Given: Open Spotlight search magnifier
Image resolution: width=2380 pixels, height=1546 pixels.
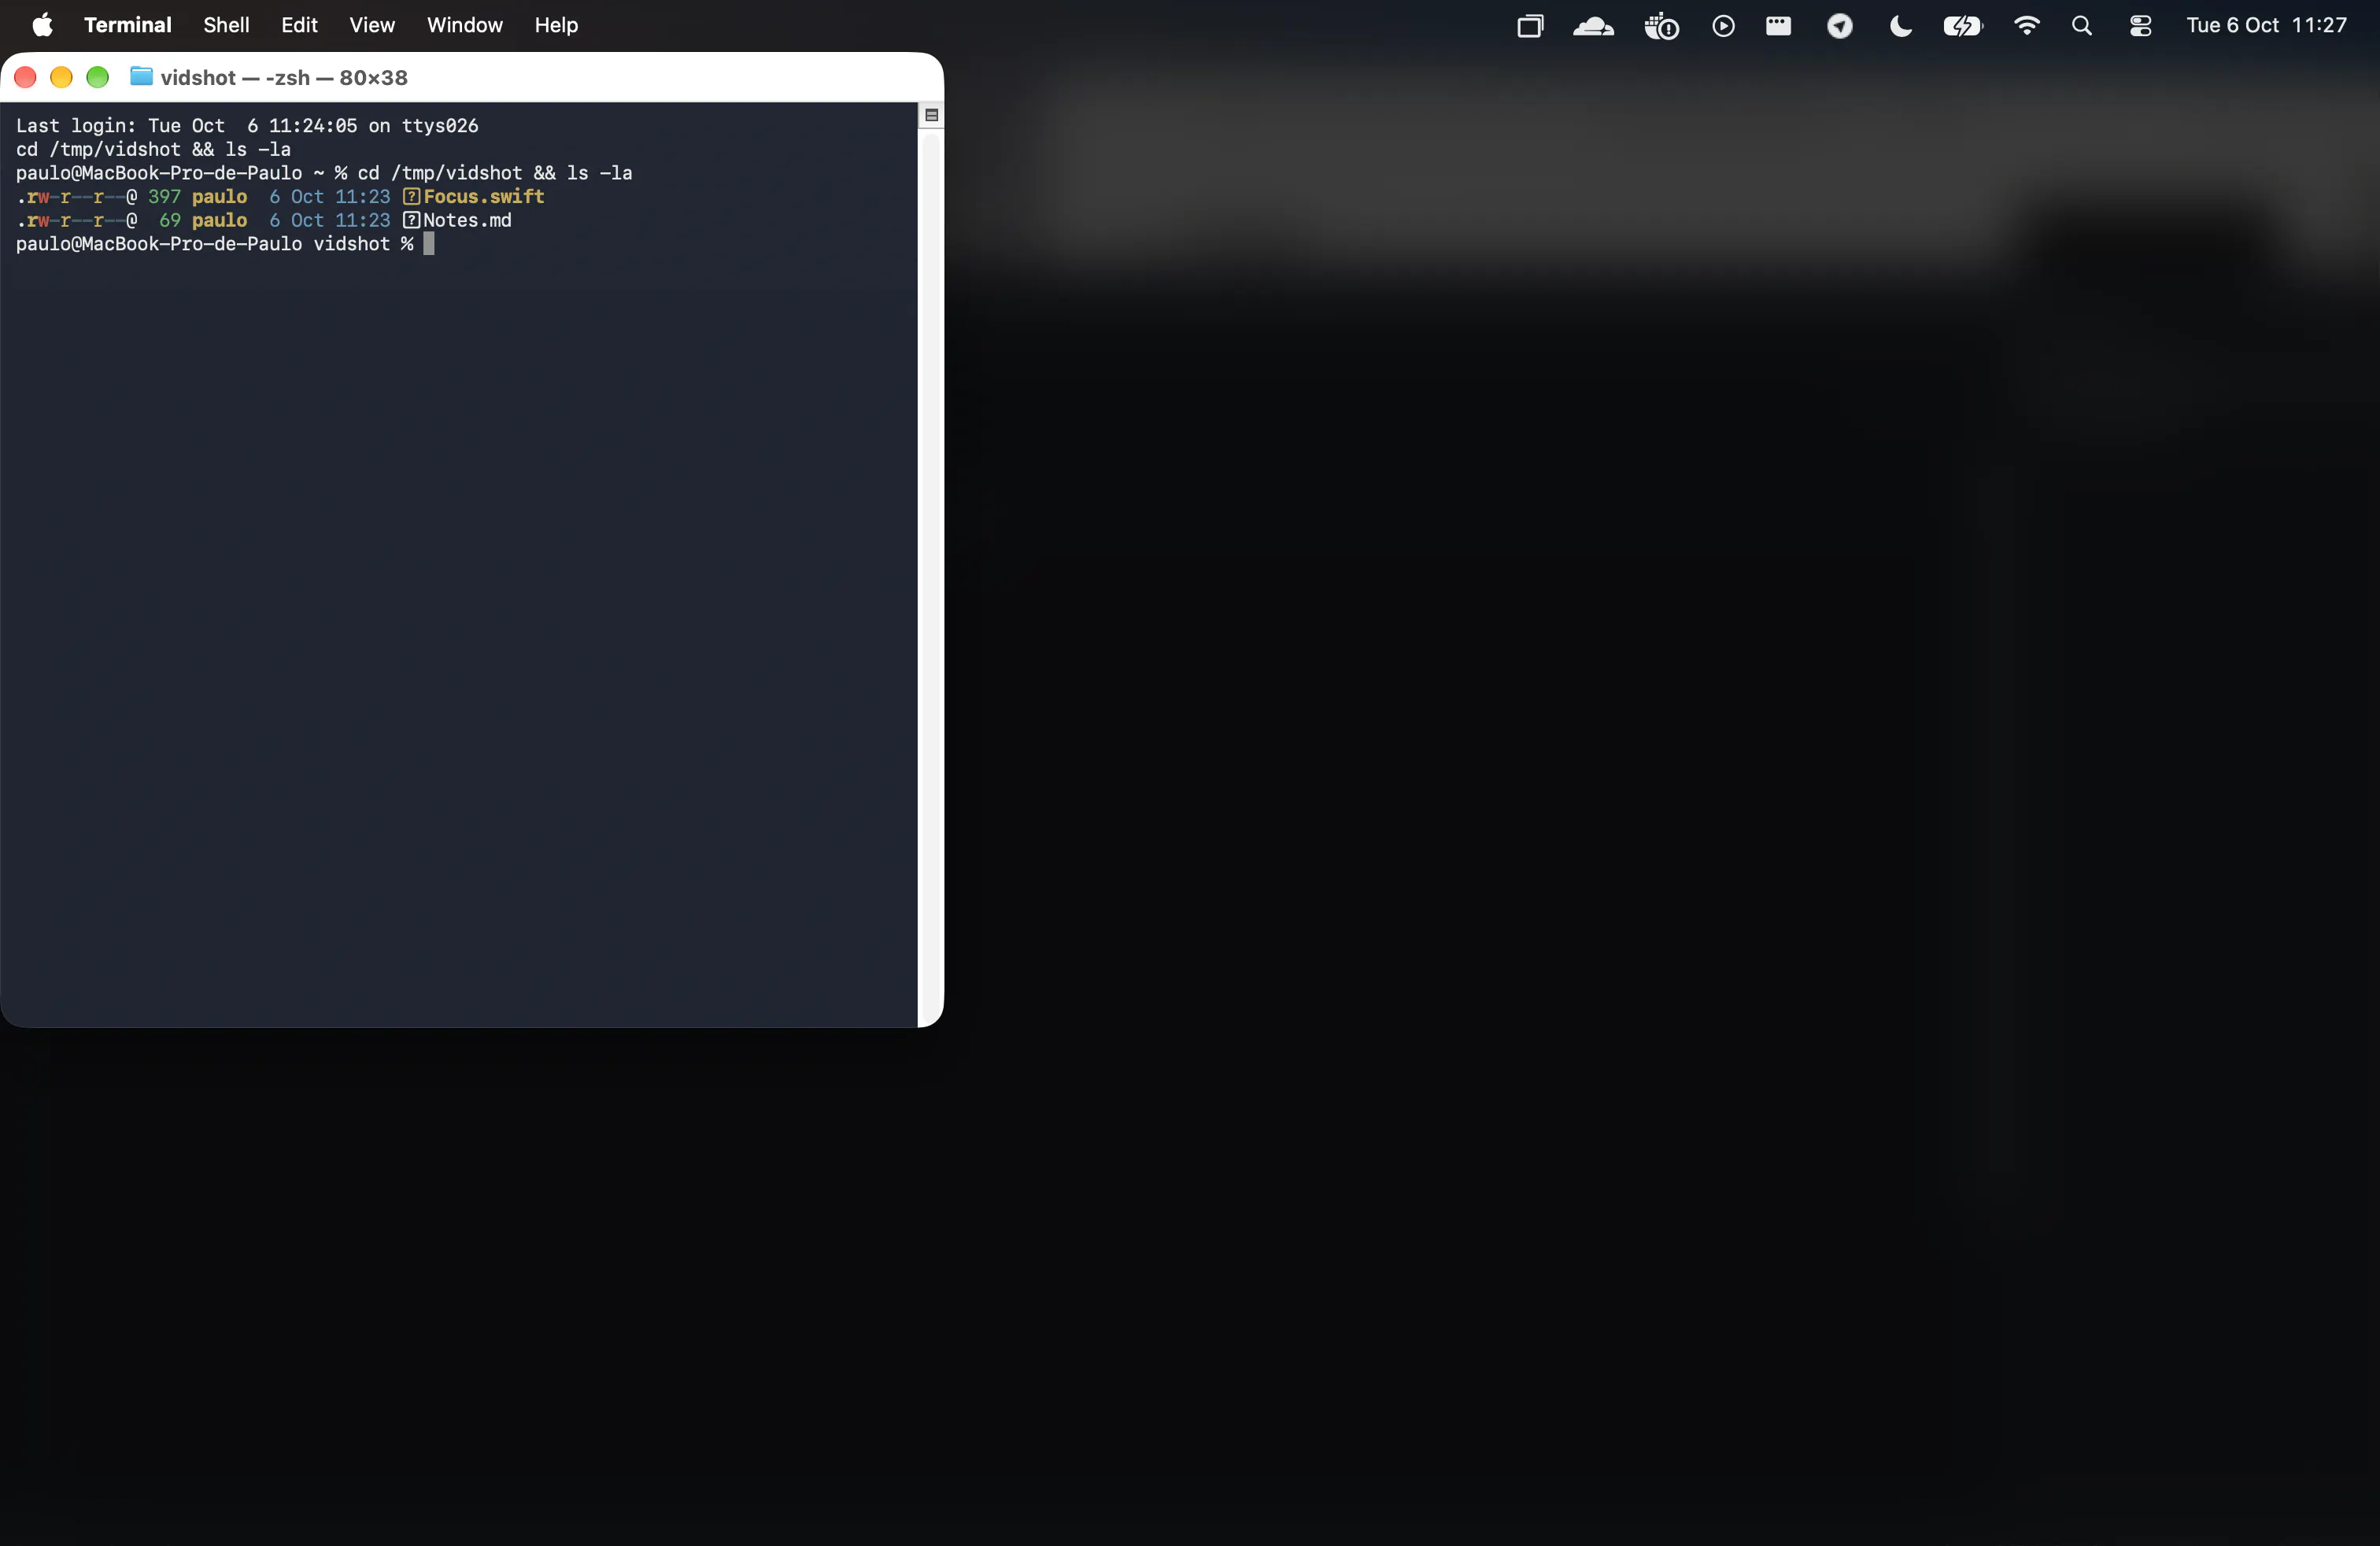Looking at the screenshot, I should click(x=2082, y=26).
